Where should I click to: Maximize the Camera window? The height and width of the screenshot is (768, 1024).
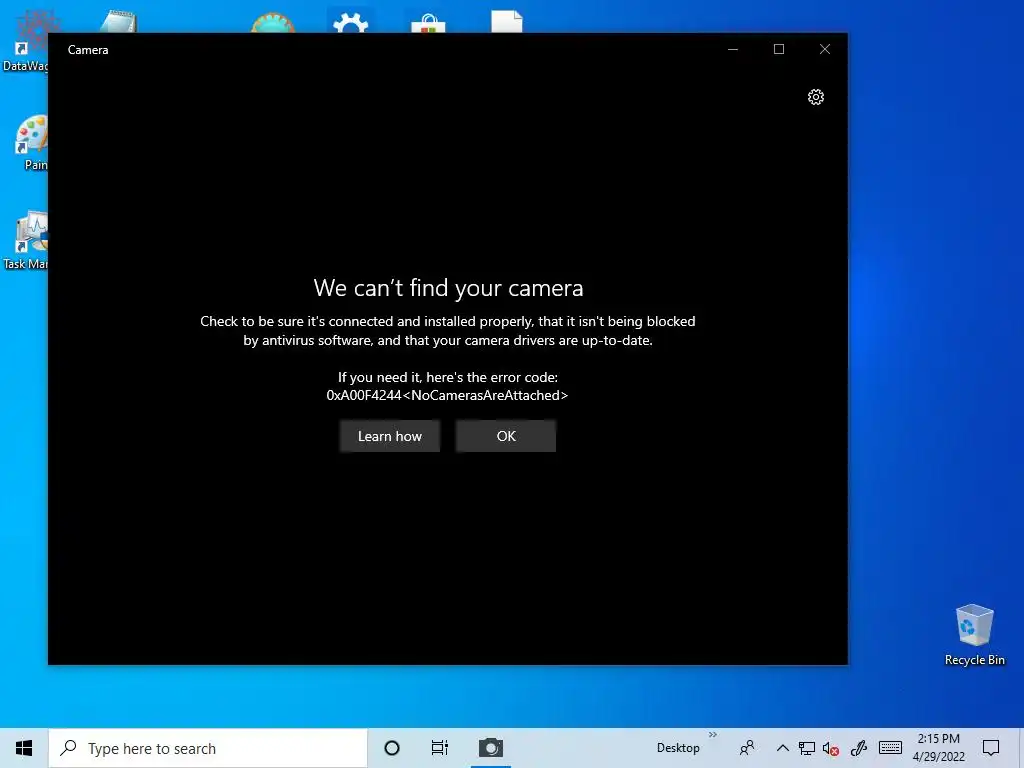[779, 50]
